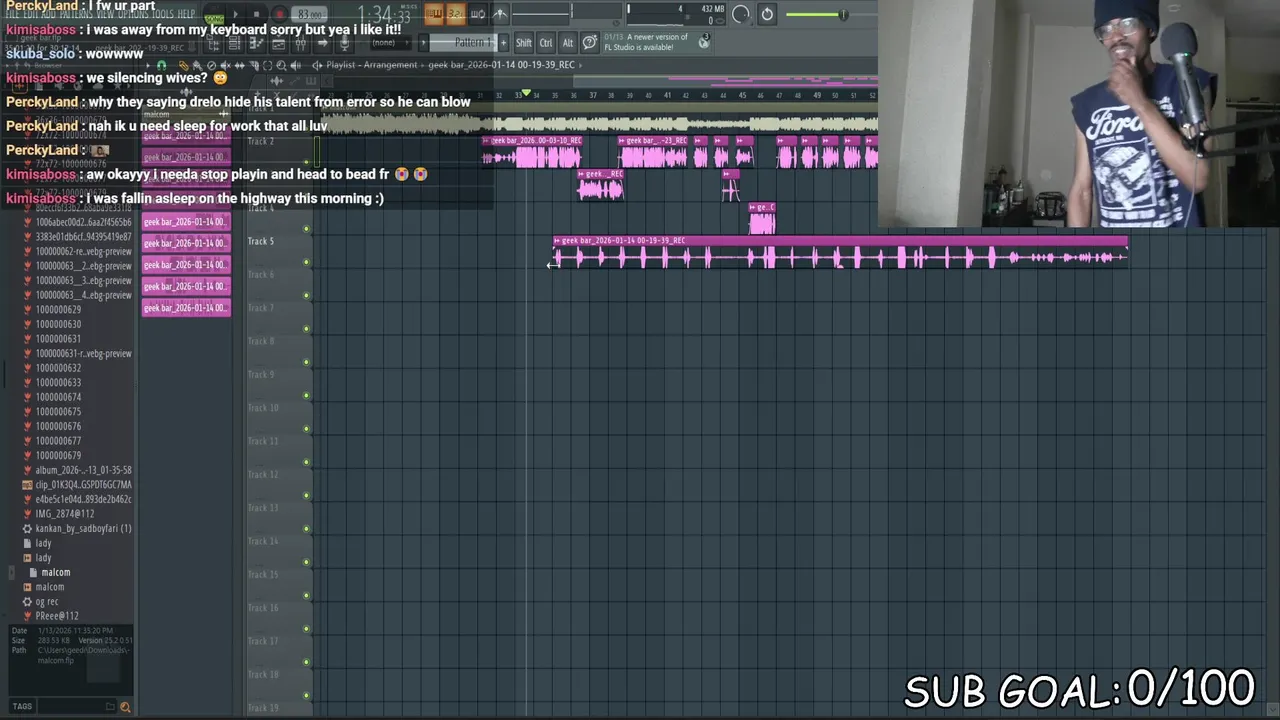
Task: Select the Delete tool in playlist toolbar
Action: pos(211,66)
